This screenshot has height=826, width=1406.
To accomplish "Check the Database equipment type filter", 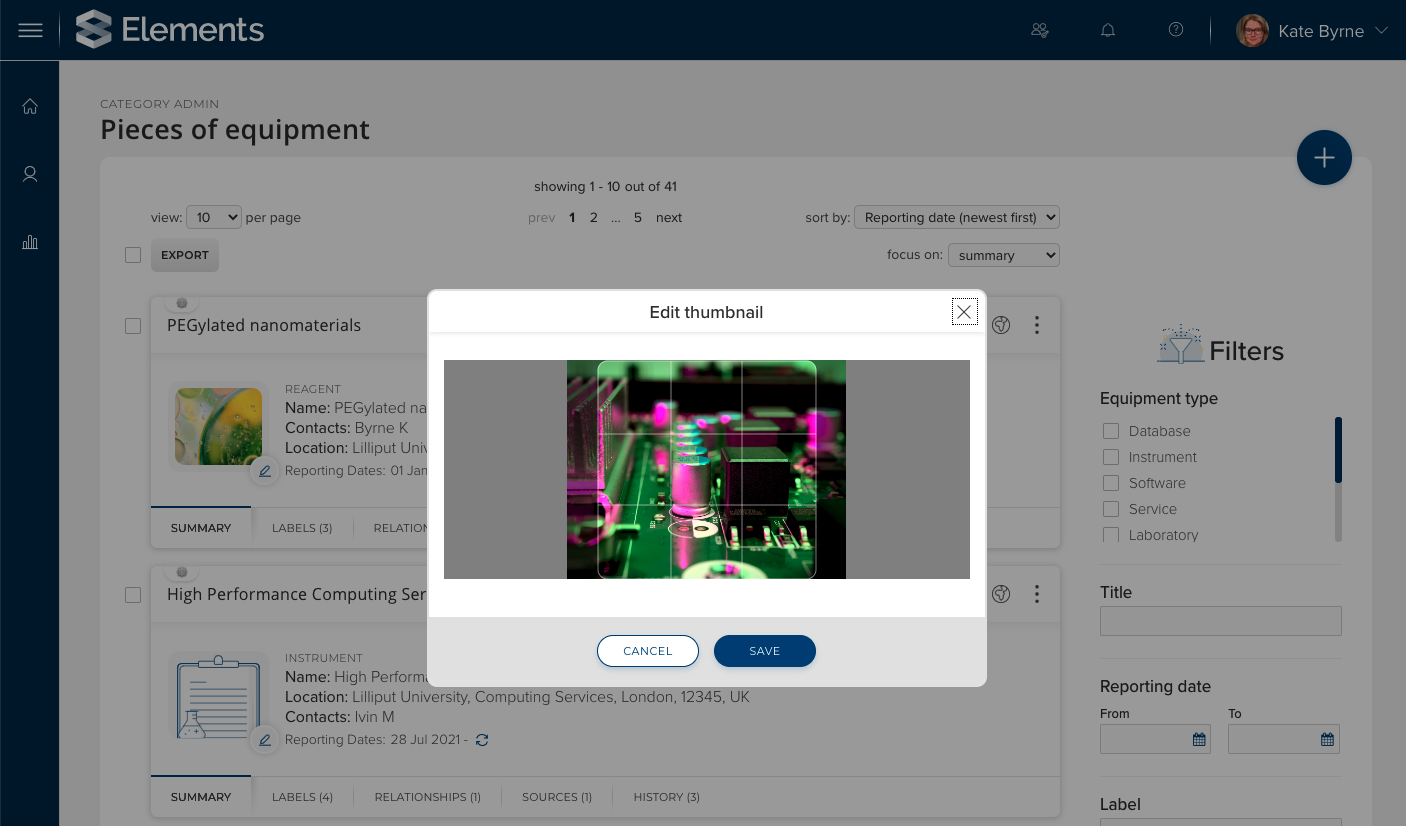I will point(1111,431).
